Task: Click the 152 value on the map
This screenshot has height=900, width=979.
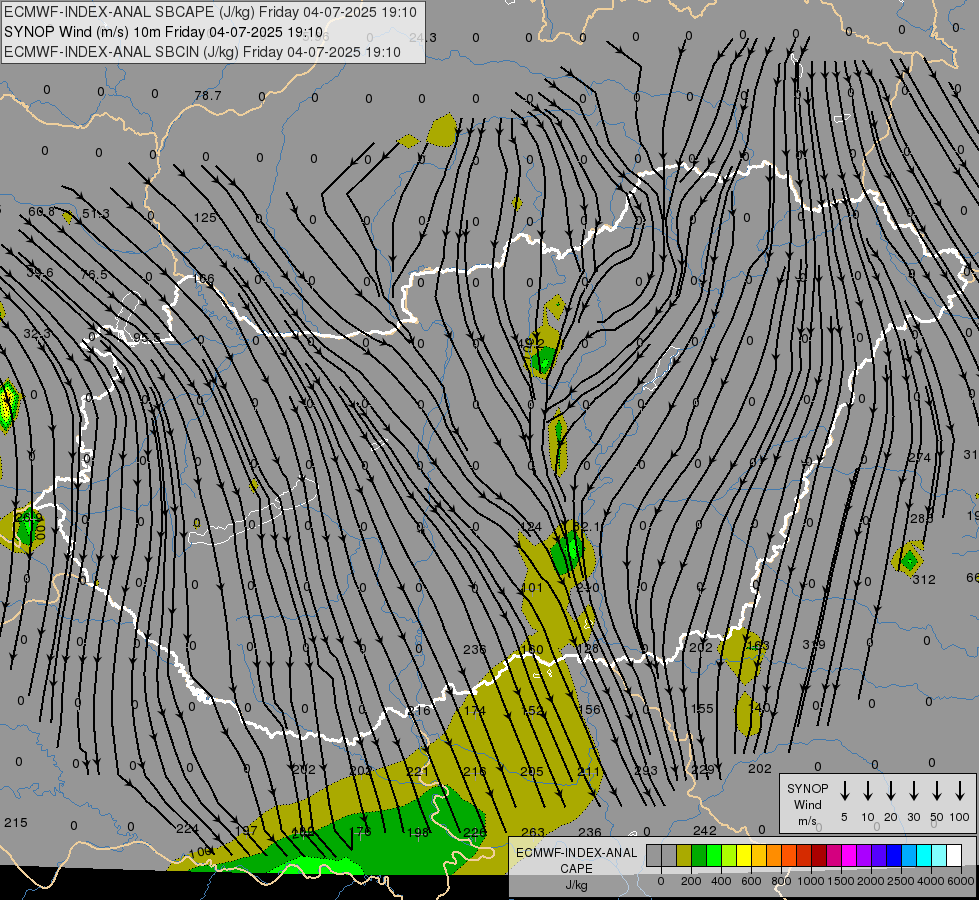Action: pyautogui.click(x=532, y=710)
